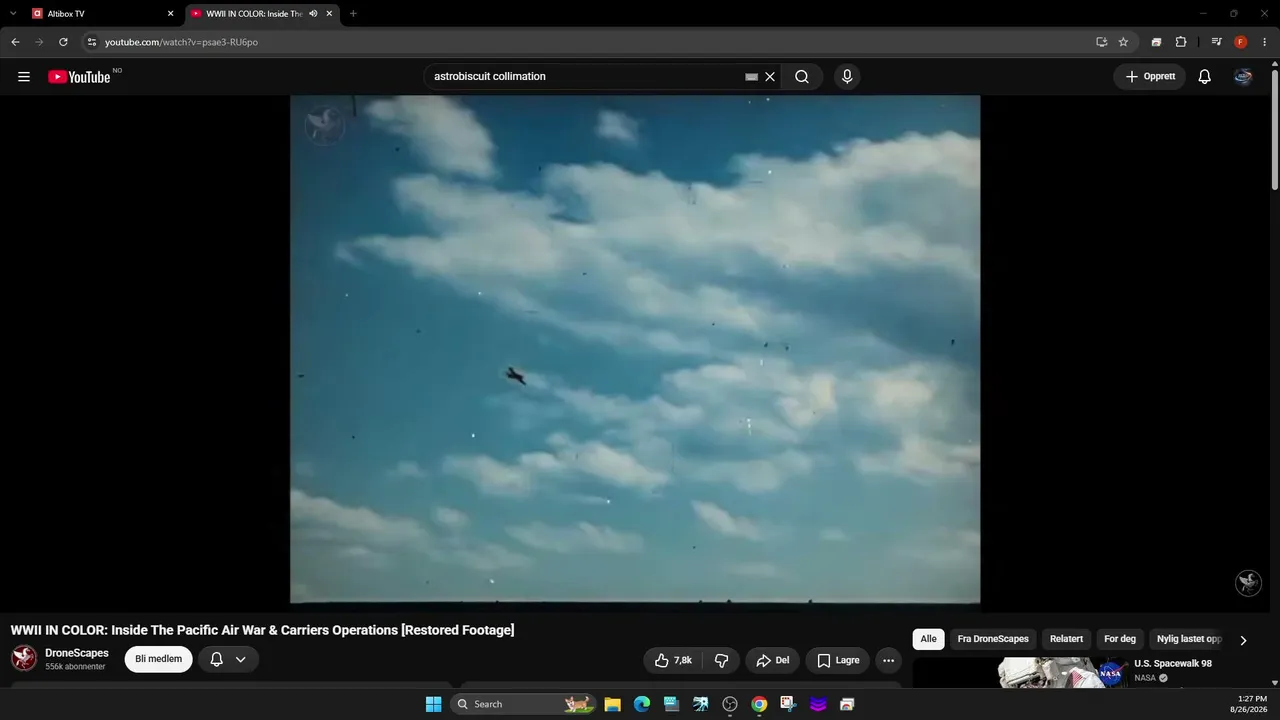
Task: Close the WWII IN COLOR tab
Action: click(329, 14)
